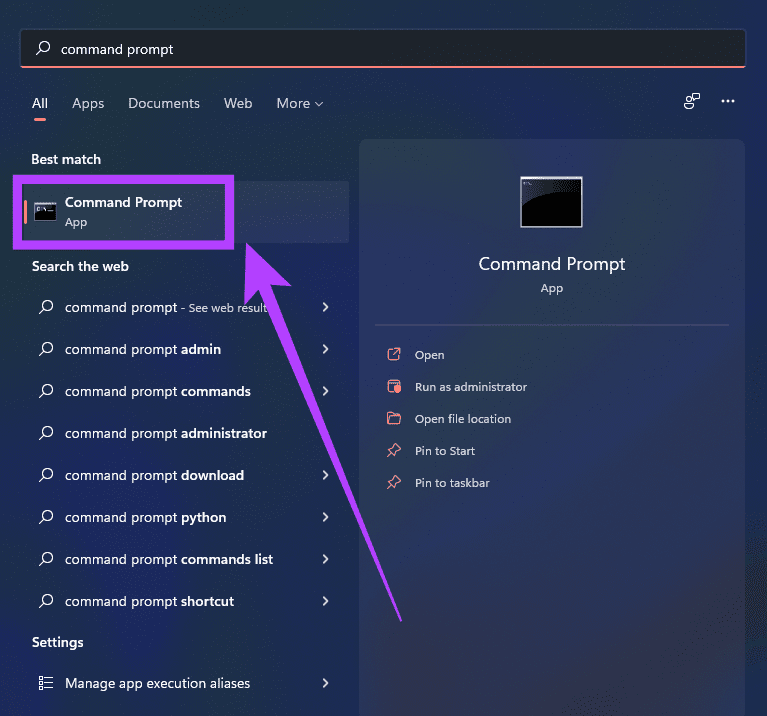Expand arrow next to 'command prompt python'

[x=325, y=517]
